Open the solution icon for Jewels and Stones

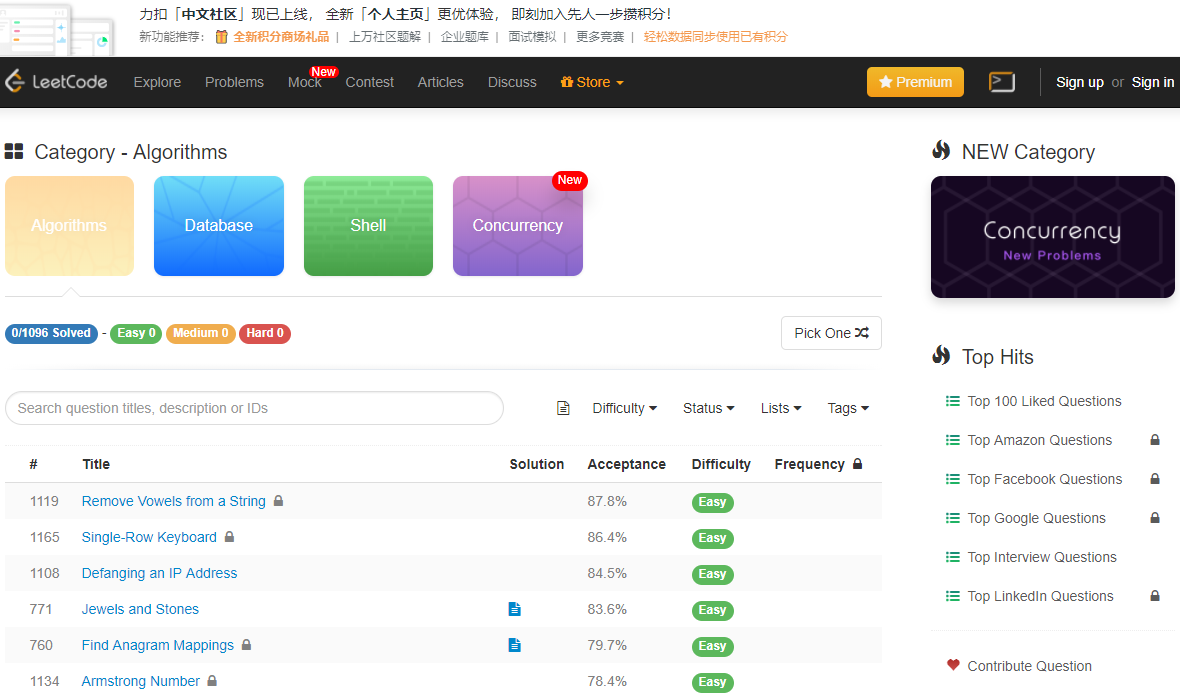(515, 609)
